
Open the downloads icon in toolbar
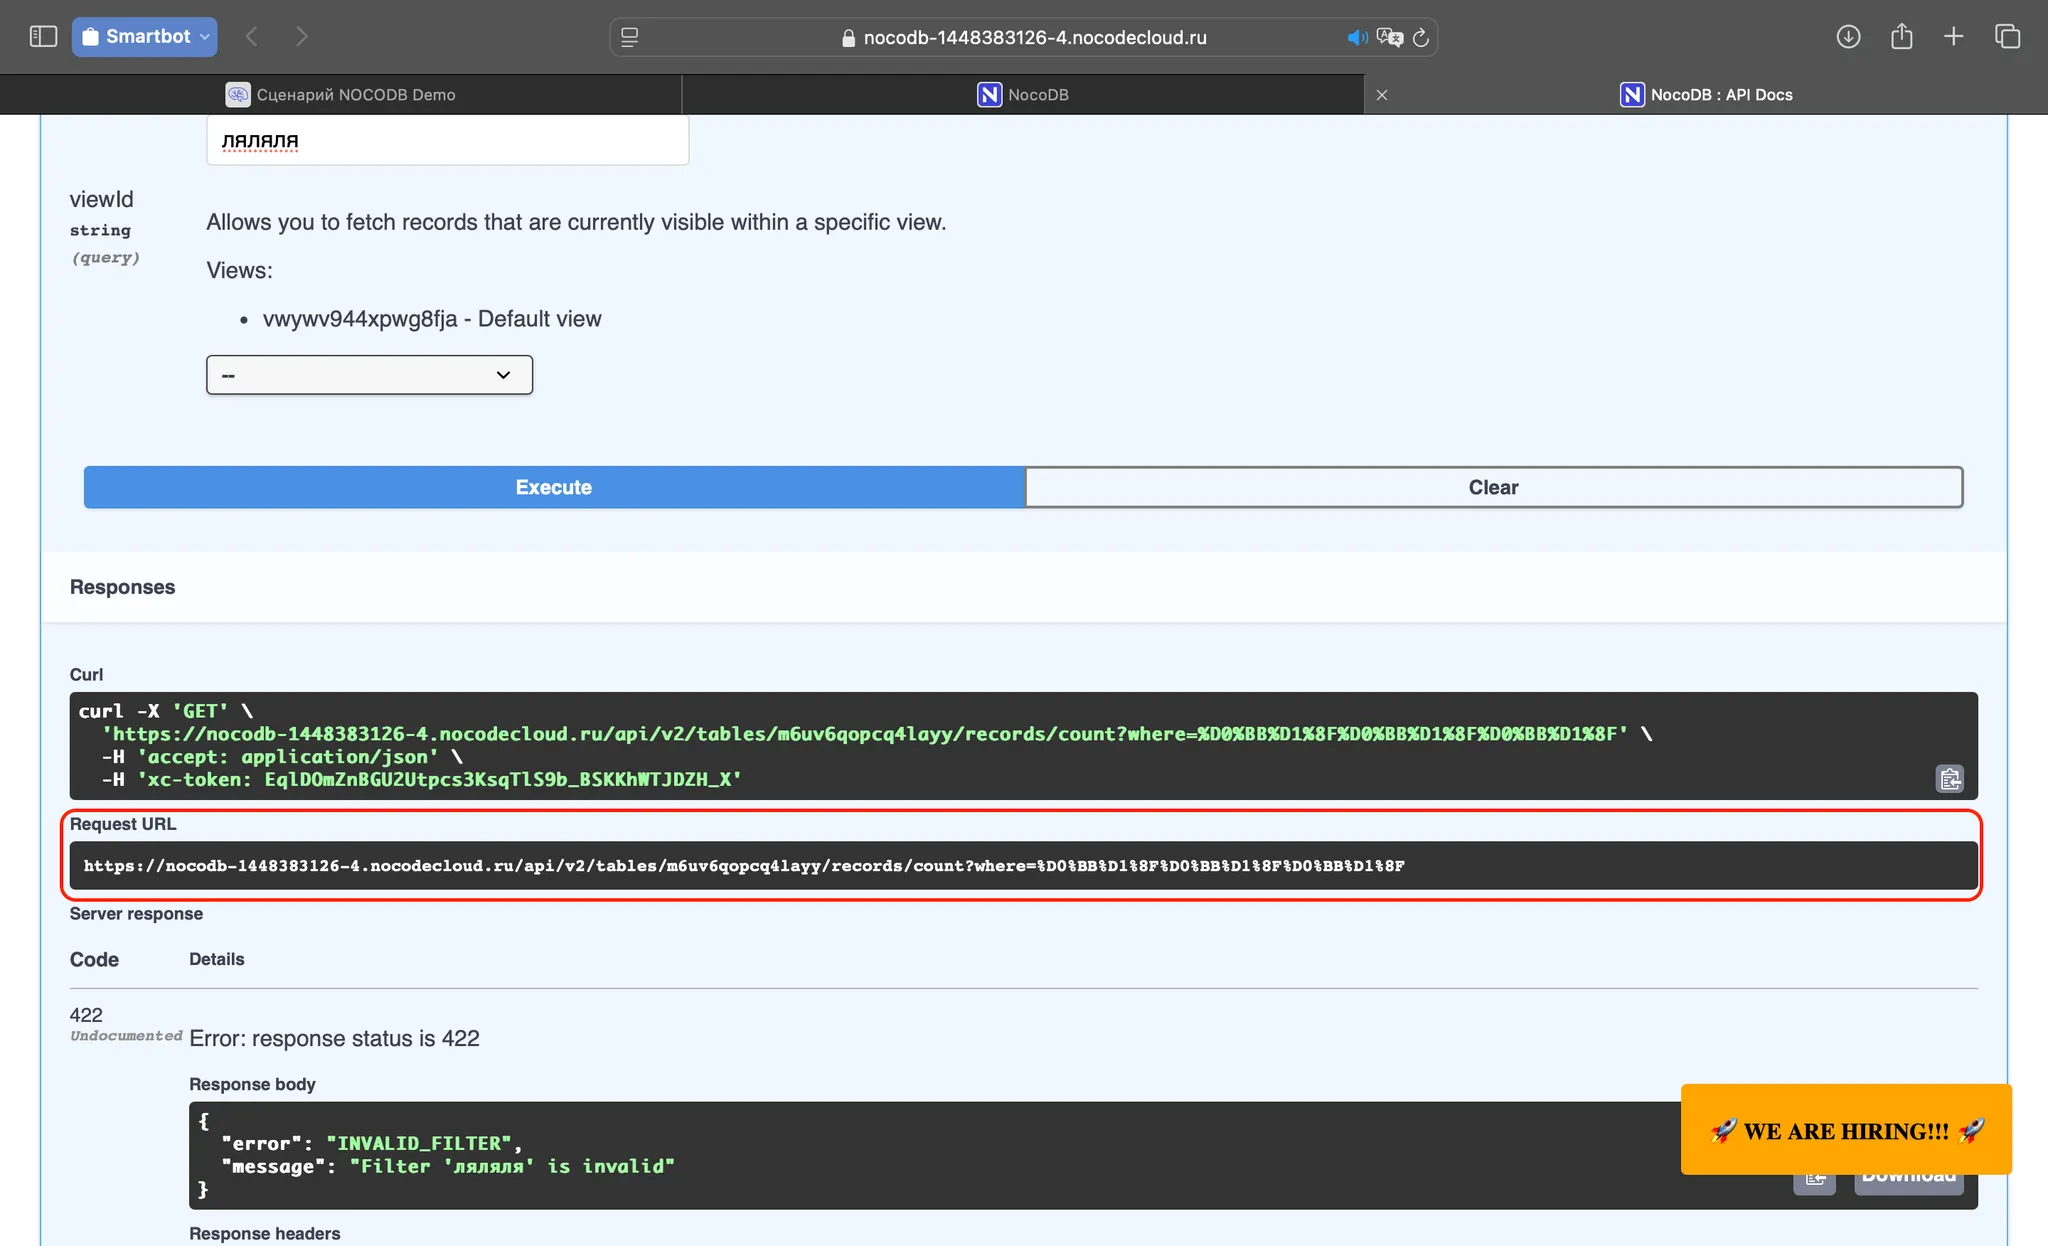(1848, 37)
